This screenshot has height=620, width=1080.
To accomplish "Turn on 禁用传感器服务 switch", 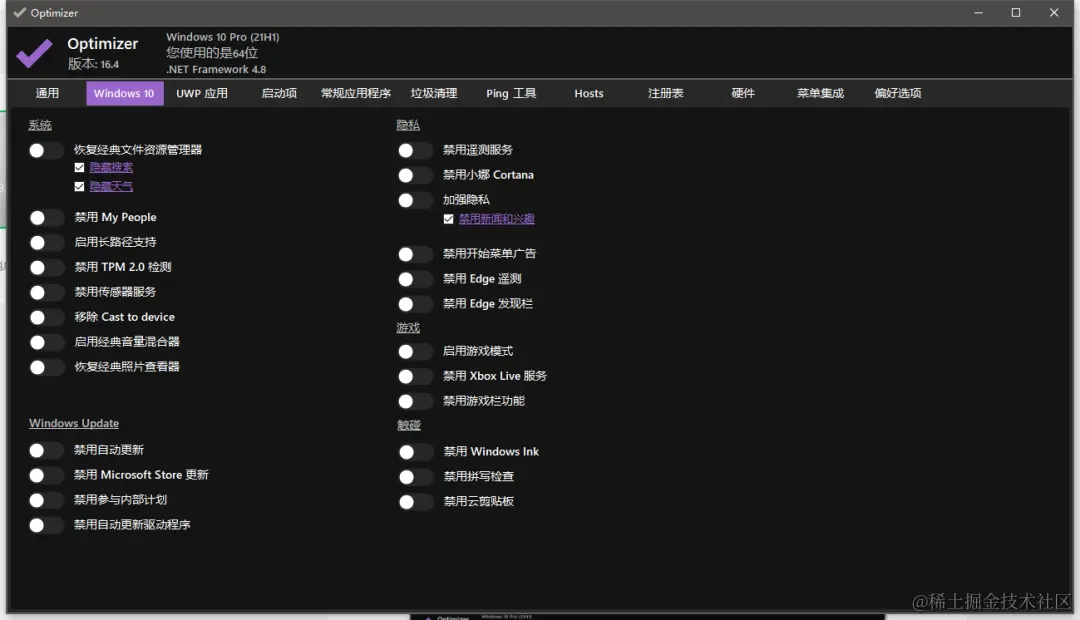I will 45,293.
